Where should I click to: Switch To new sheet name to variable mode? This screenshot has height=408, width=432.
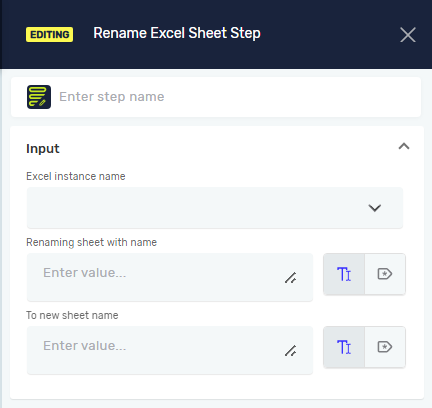(385, 347)
